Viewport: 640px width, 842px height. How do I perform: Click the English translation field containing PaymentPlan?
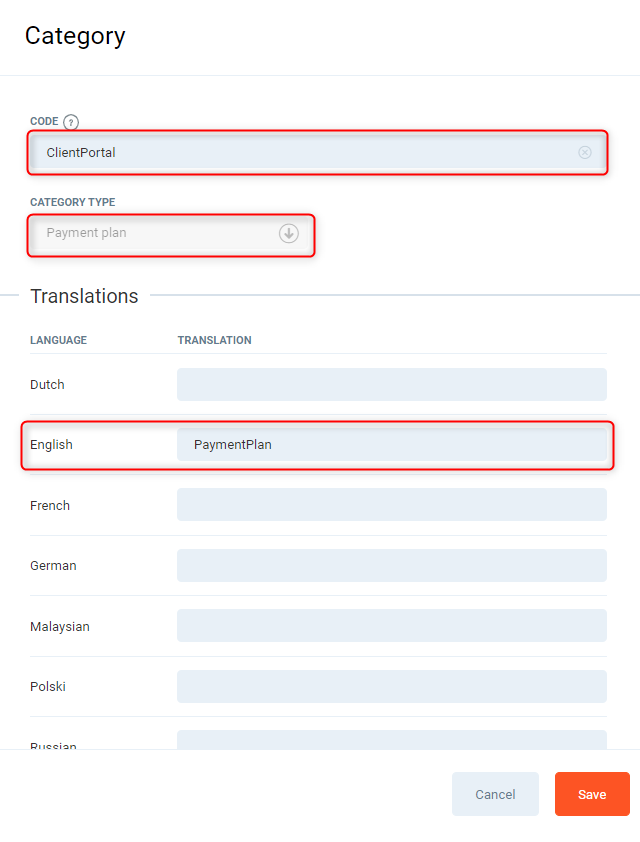point(391,444)
